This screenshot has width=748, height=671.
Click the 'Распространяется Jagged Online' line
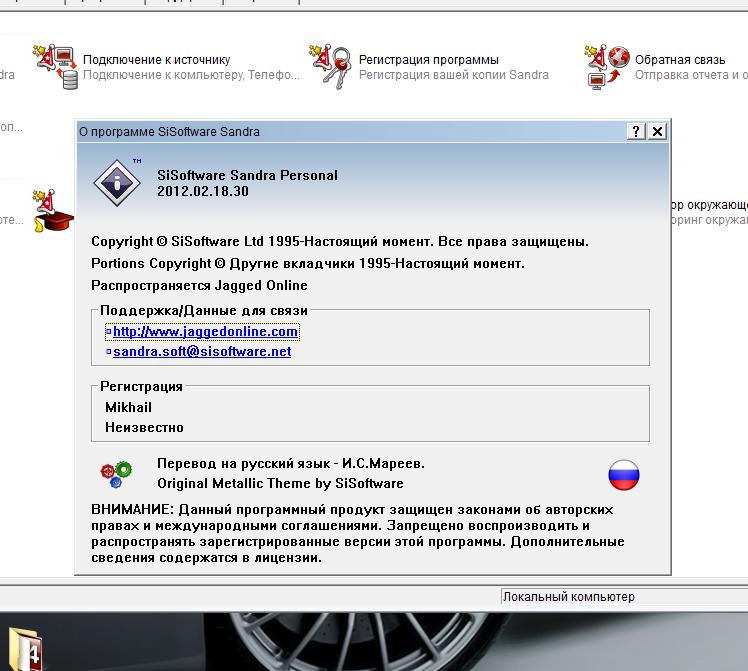click(199, 285)
